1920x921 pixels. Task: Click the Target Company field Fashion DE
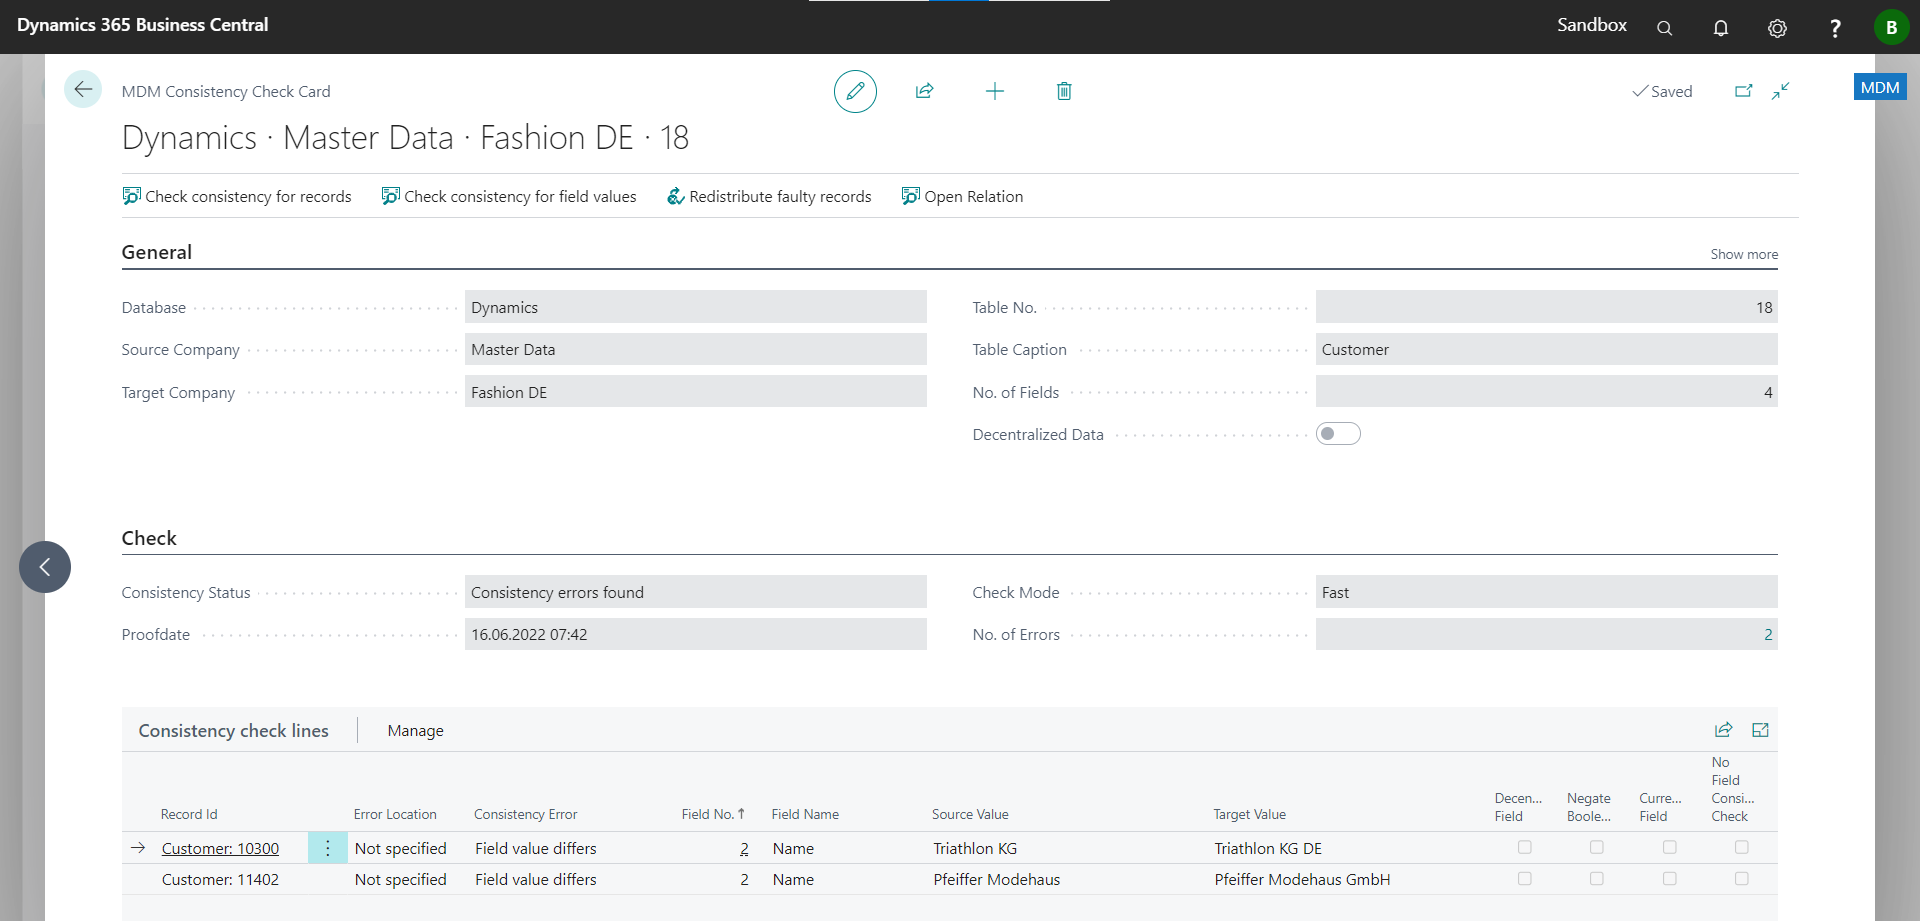[696, 392]
